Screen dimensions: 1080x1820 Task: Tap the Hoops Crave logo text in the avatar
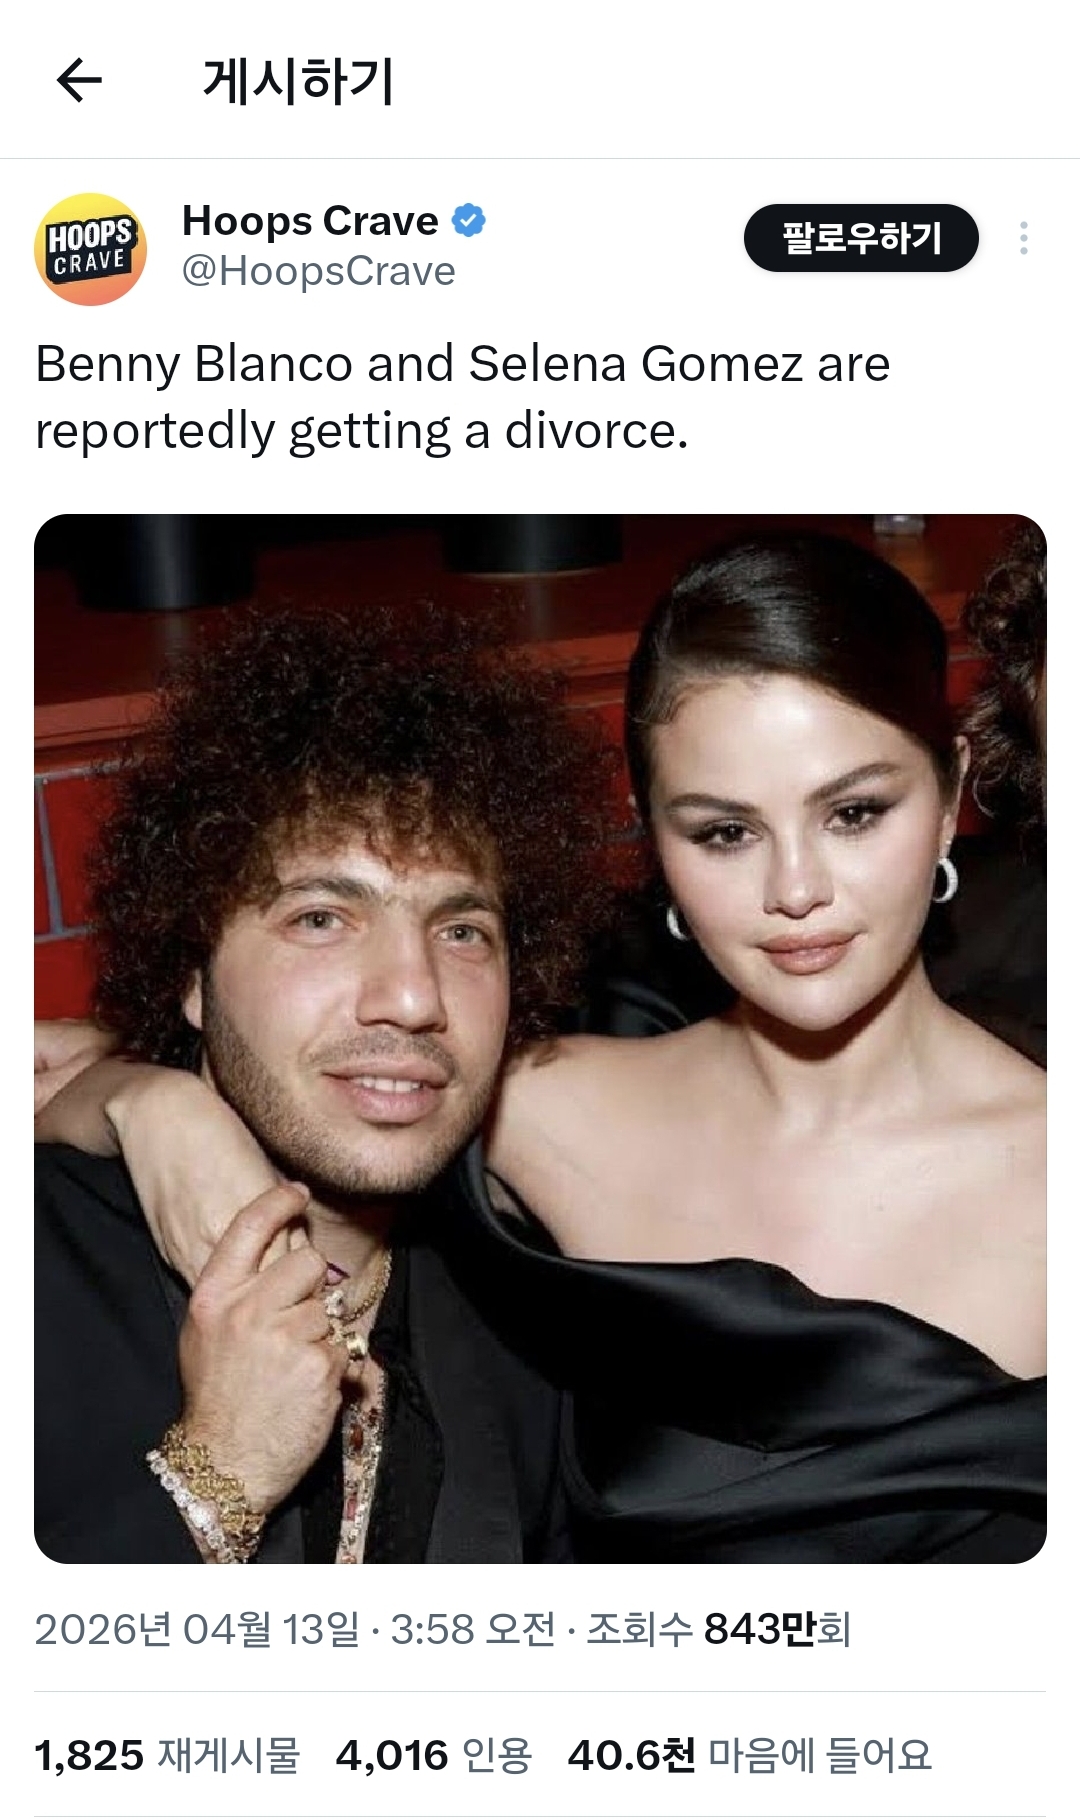(90, 247)
